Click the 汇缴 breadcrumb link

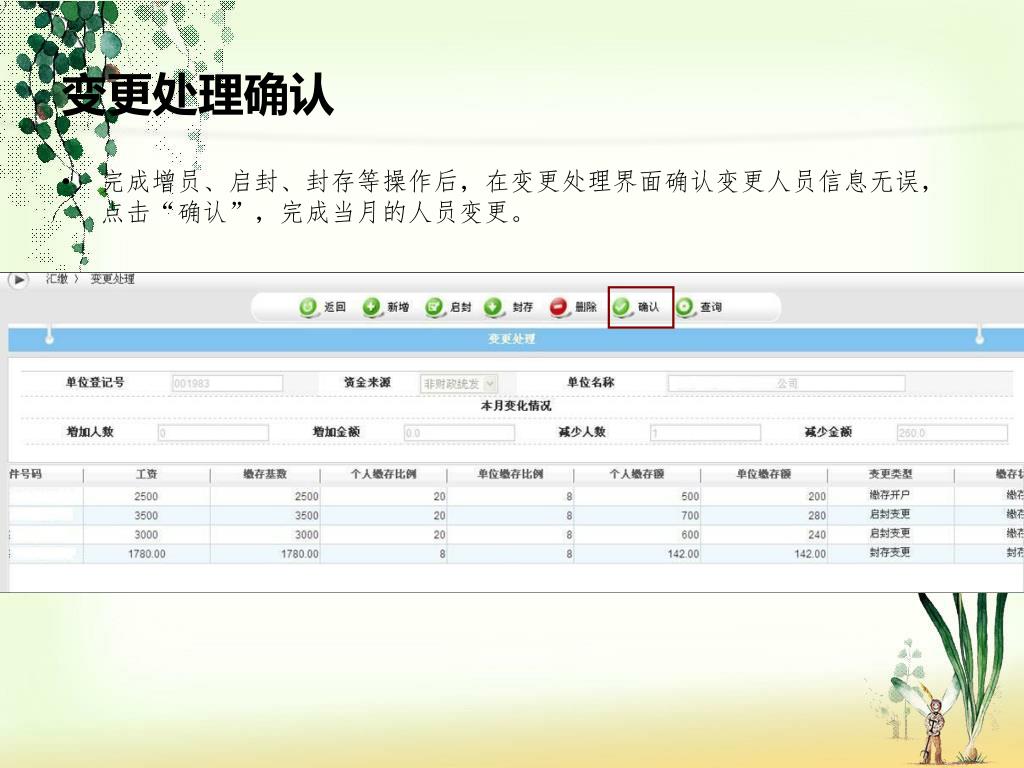pyautogui.click(x=56, y=279)
